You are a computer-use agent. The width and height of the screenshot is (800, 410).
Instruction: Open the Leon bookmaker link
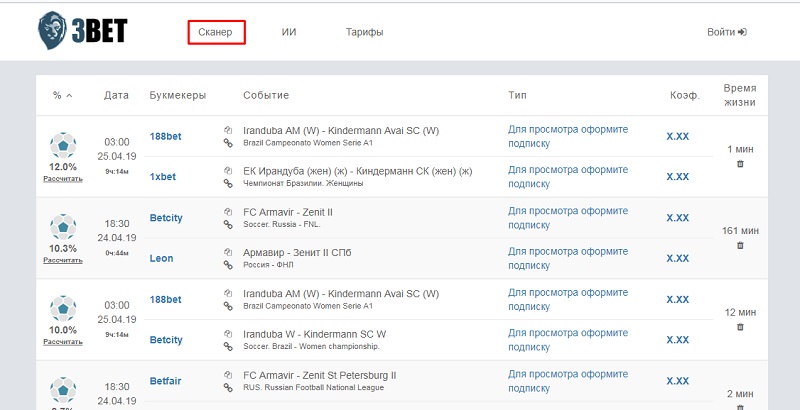pyautogui.click(x=161, y=258)
